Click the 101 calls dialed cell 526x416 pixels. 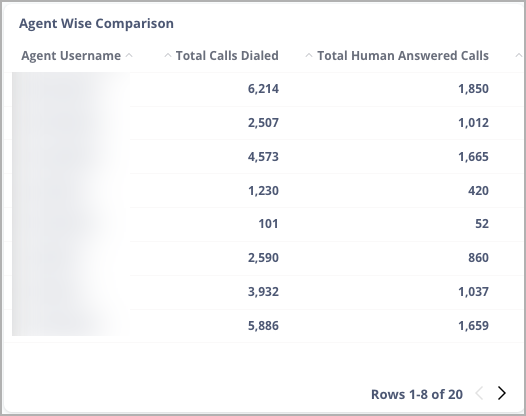(x=268, y=224)
